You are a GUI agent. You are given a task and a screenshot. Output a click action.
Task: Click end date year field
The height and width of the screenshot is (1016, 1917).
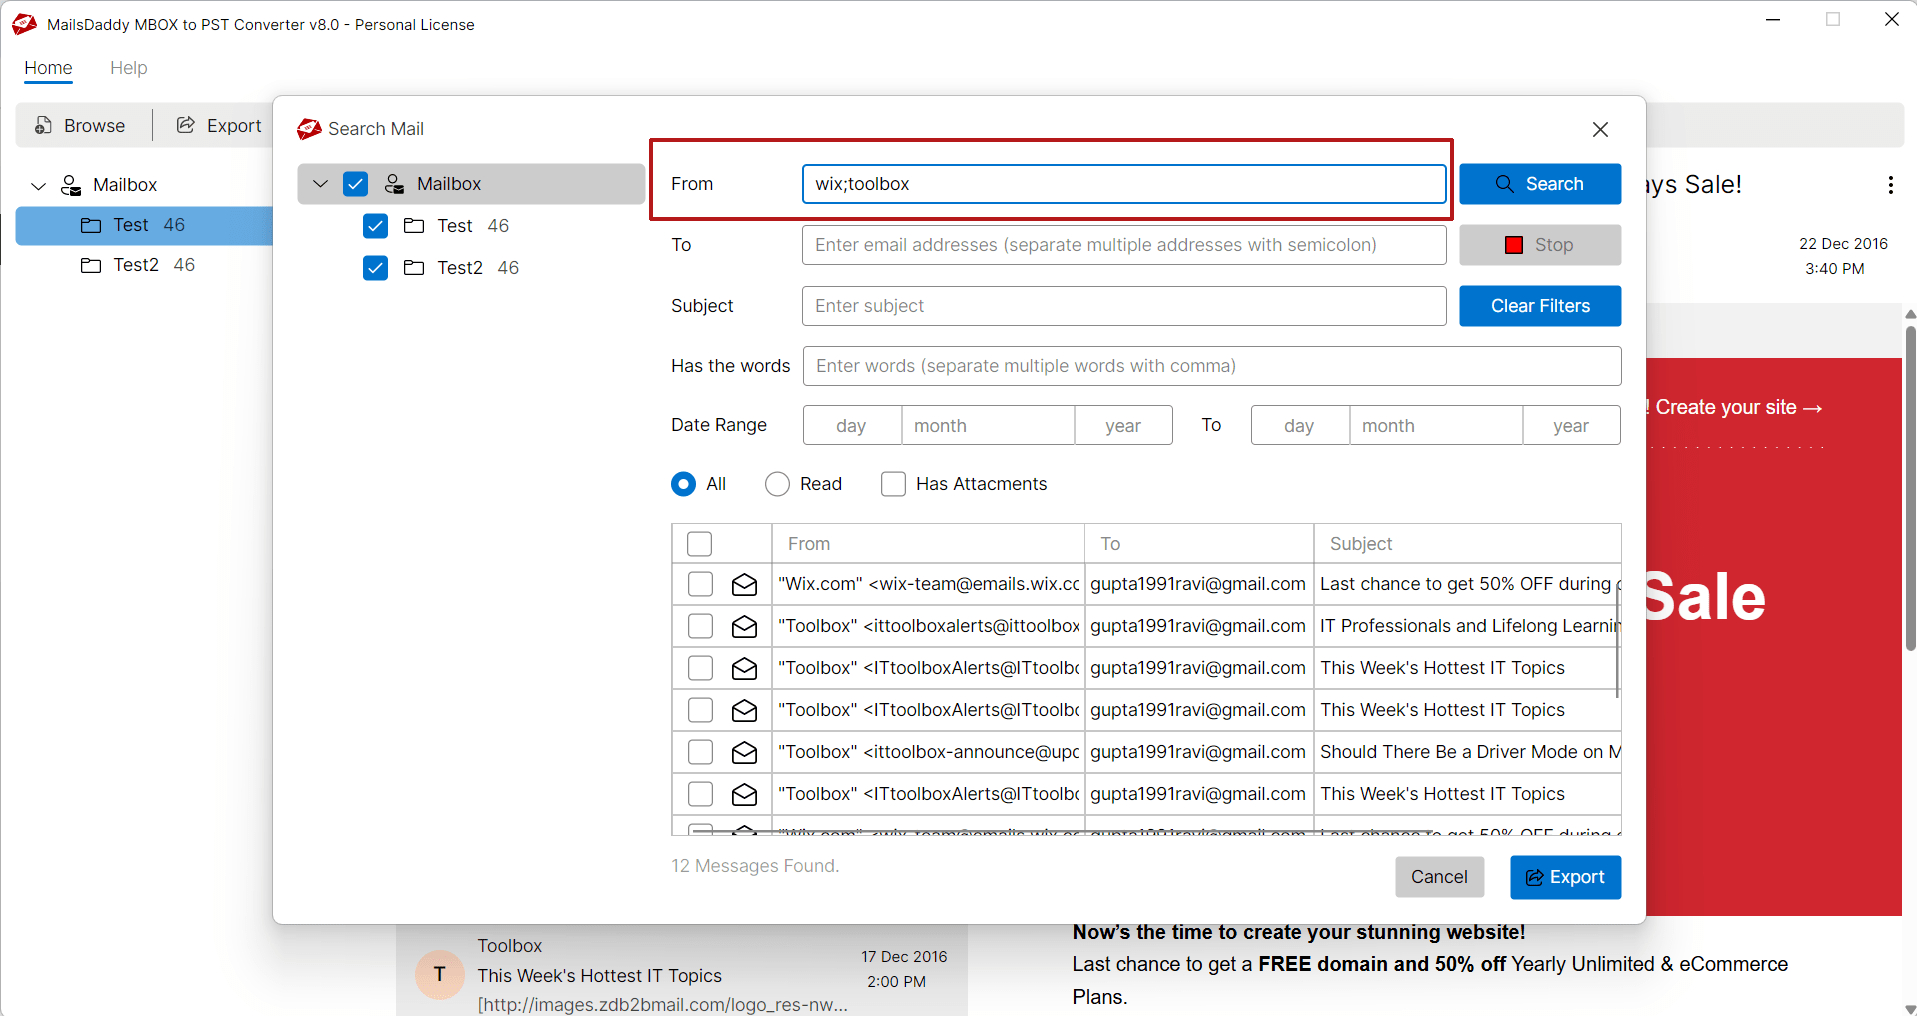(1571, 425)
